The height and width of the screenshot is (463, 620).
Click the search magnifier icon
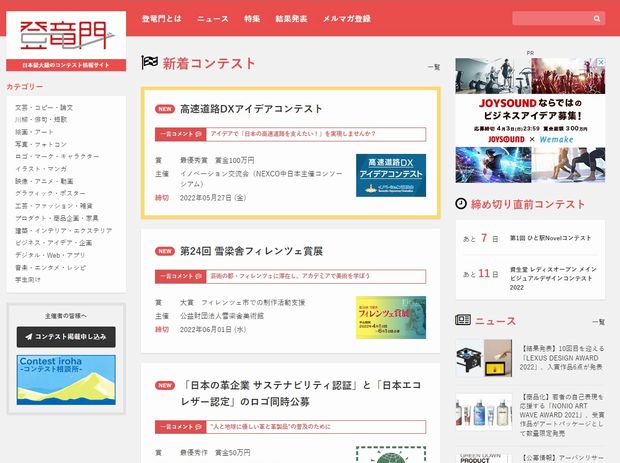pyautogui.click(x=597, y=18)
